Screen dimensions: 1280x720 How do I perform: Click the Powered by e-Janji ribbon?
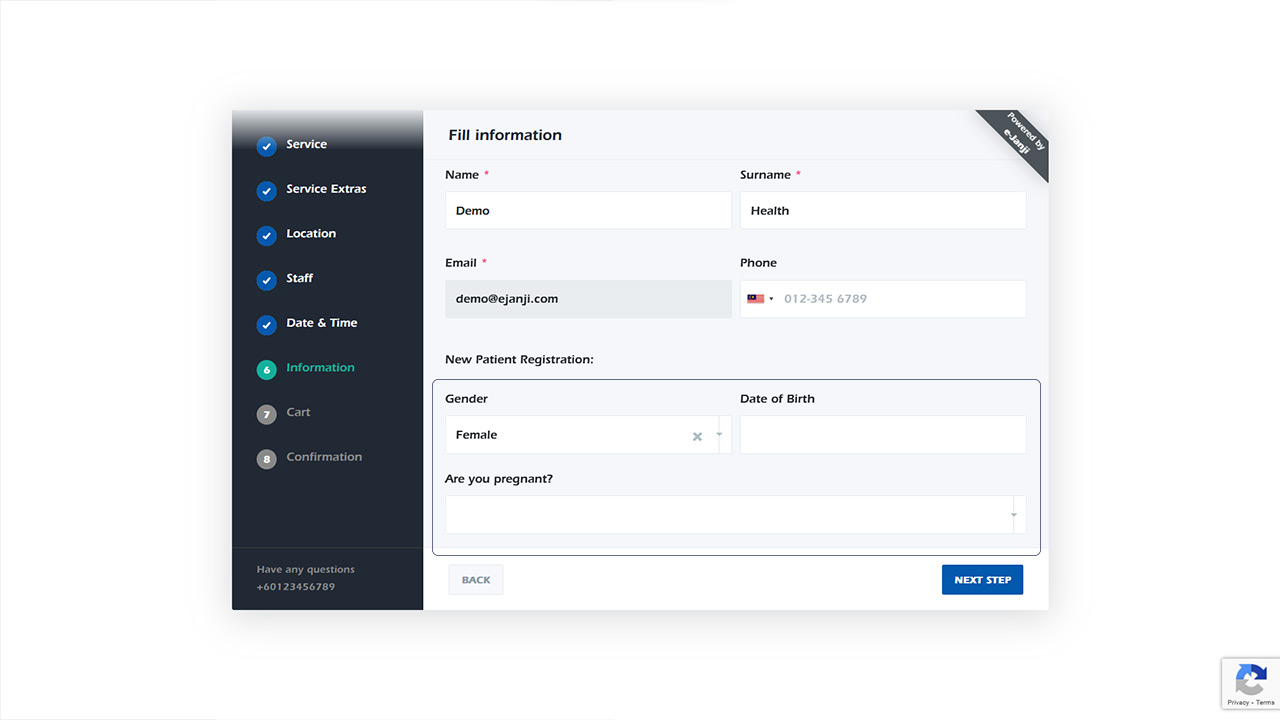pos(1021,139)
